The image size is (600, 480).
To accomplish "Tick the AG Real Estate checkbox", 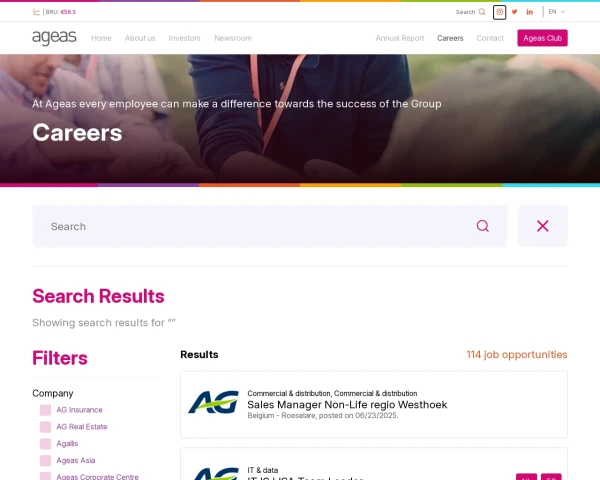I will (x=46, y=427).
